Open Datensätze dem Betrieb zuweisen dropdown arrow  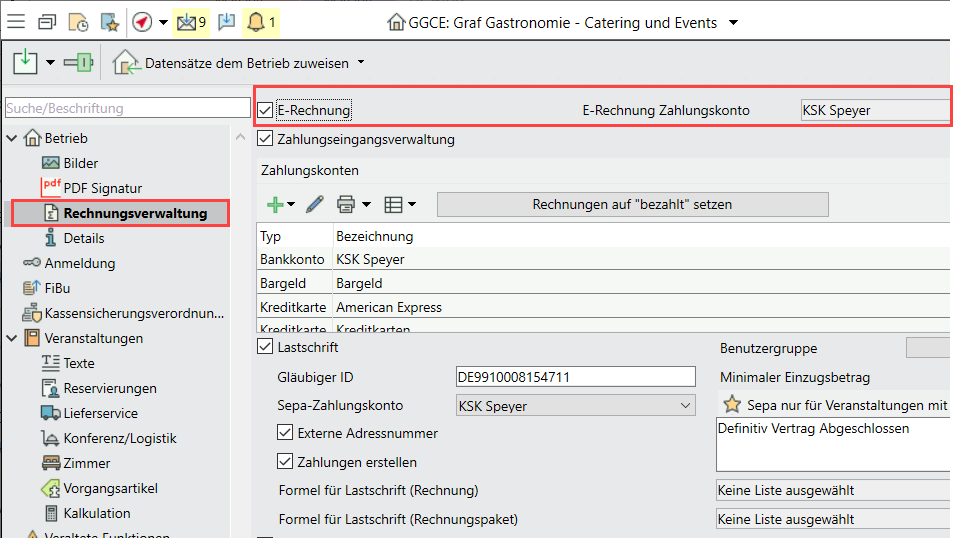[x=361, y=63]
